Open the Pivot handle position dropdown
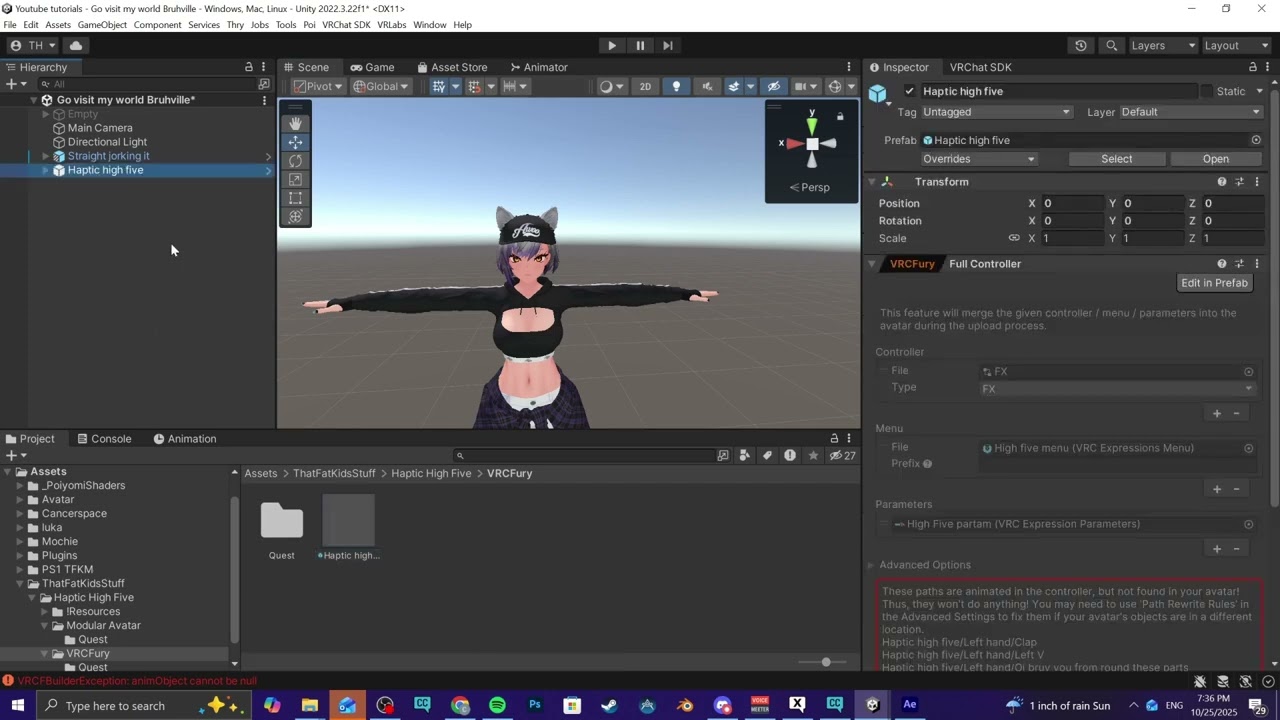This screenshot has width=1280, height=720. pyautogui.click(x=317, y=87)
